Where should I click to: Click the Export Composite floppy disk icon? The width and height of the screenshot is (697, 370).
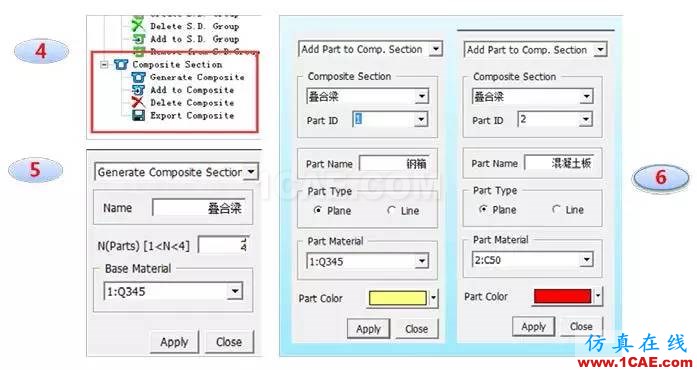[138, 116]
